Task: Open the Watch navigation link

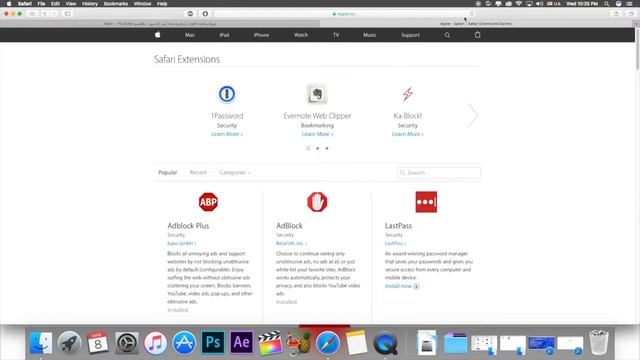Action: [x=301, y=35]
